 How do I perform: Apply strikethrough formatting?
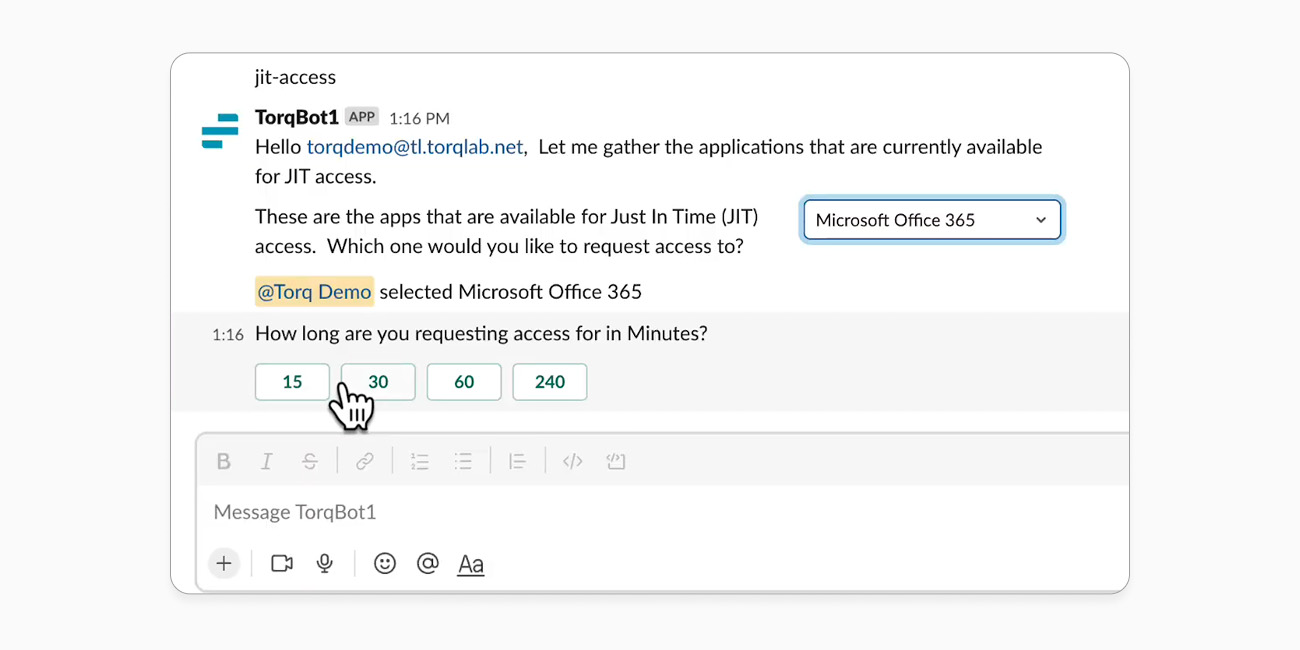click(x=310, y=461)
